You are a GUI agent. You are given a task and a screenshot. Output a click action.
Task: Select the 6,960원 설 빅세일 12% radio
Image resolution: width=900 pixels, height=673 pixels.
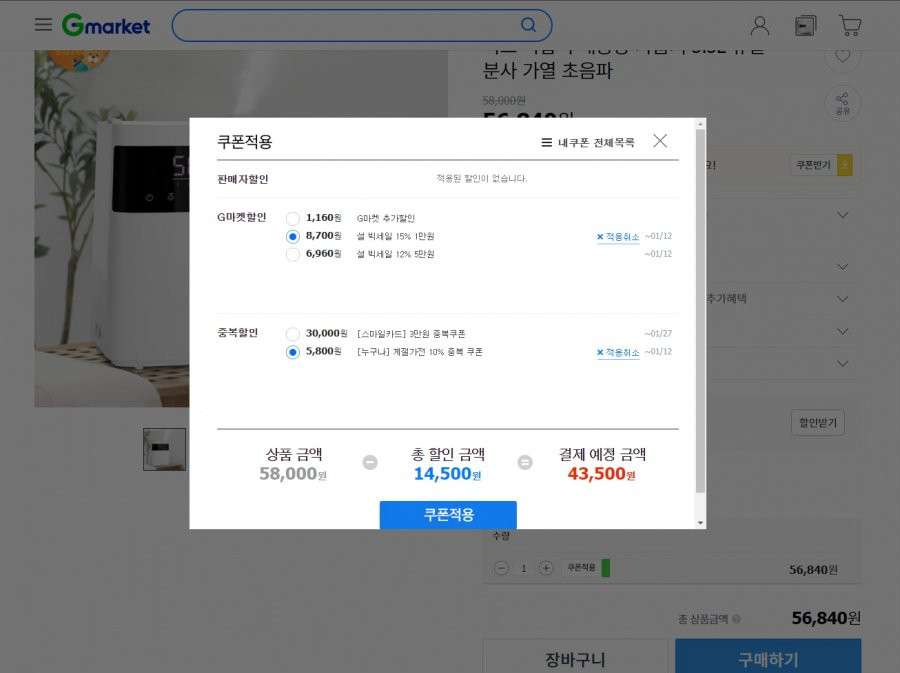pos(293,254)
